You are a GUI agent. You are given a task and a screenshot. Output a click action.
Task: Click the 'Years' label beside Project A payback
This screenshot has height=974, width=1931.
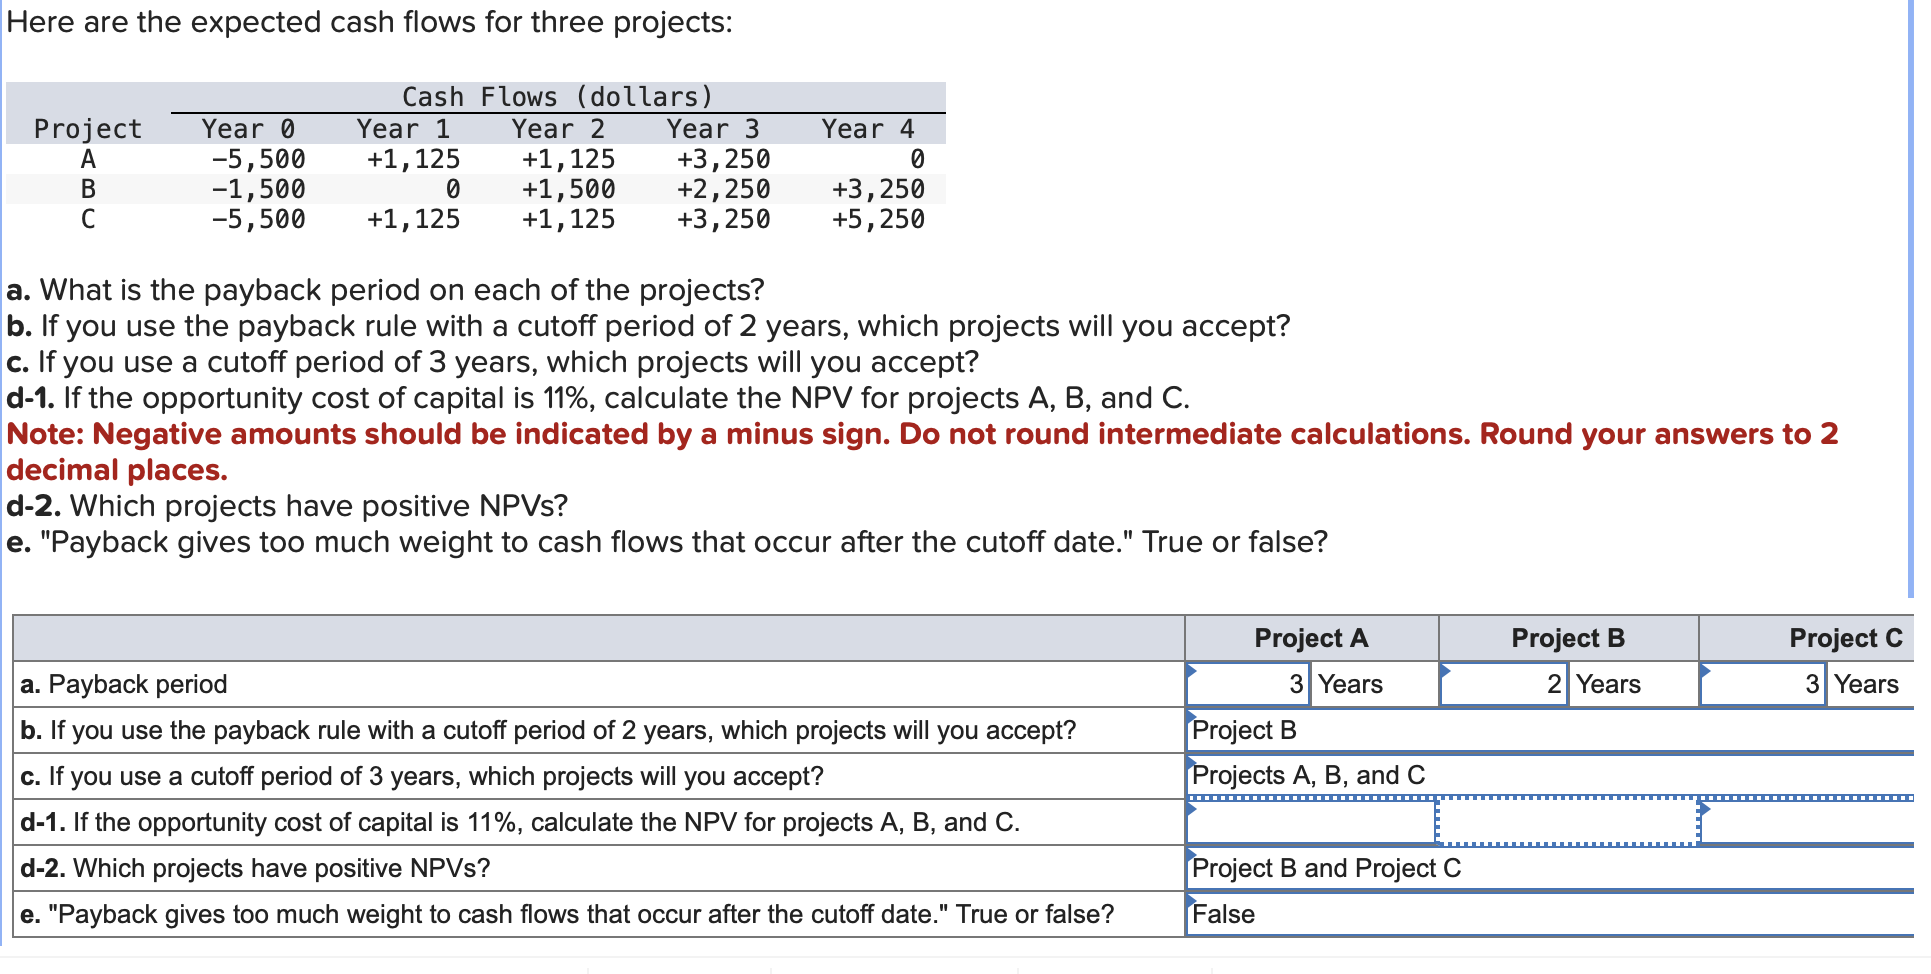pos(1350,685)
